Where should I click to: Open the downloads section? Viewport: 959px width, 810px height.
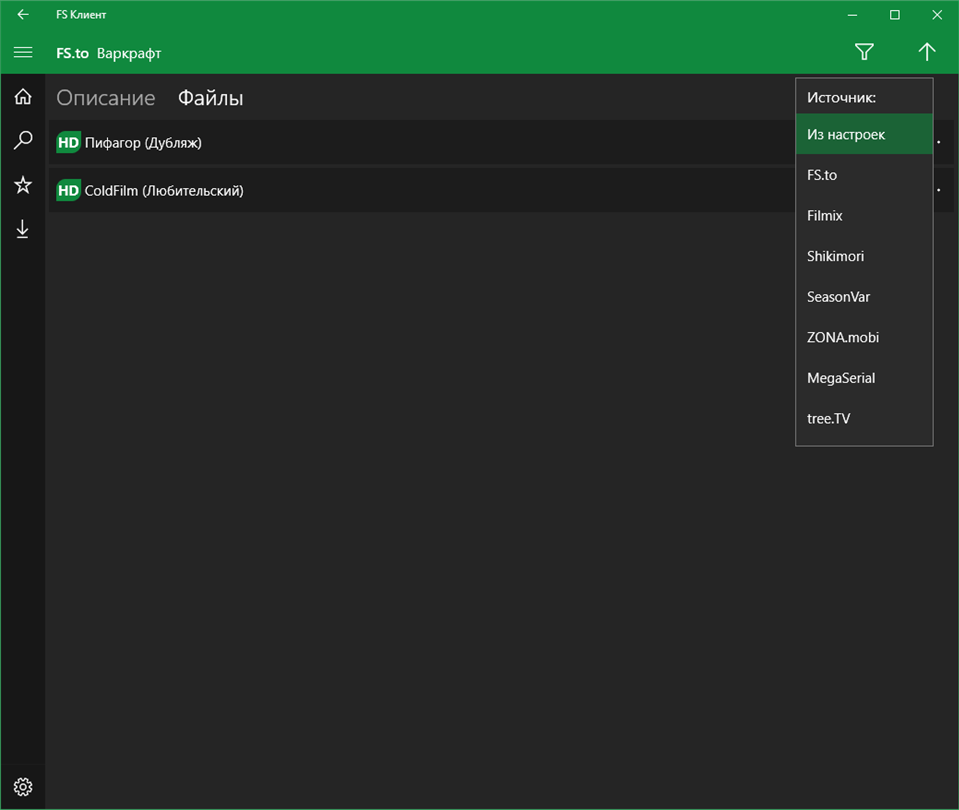coord(23,229)
